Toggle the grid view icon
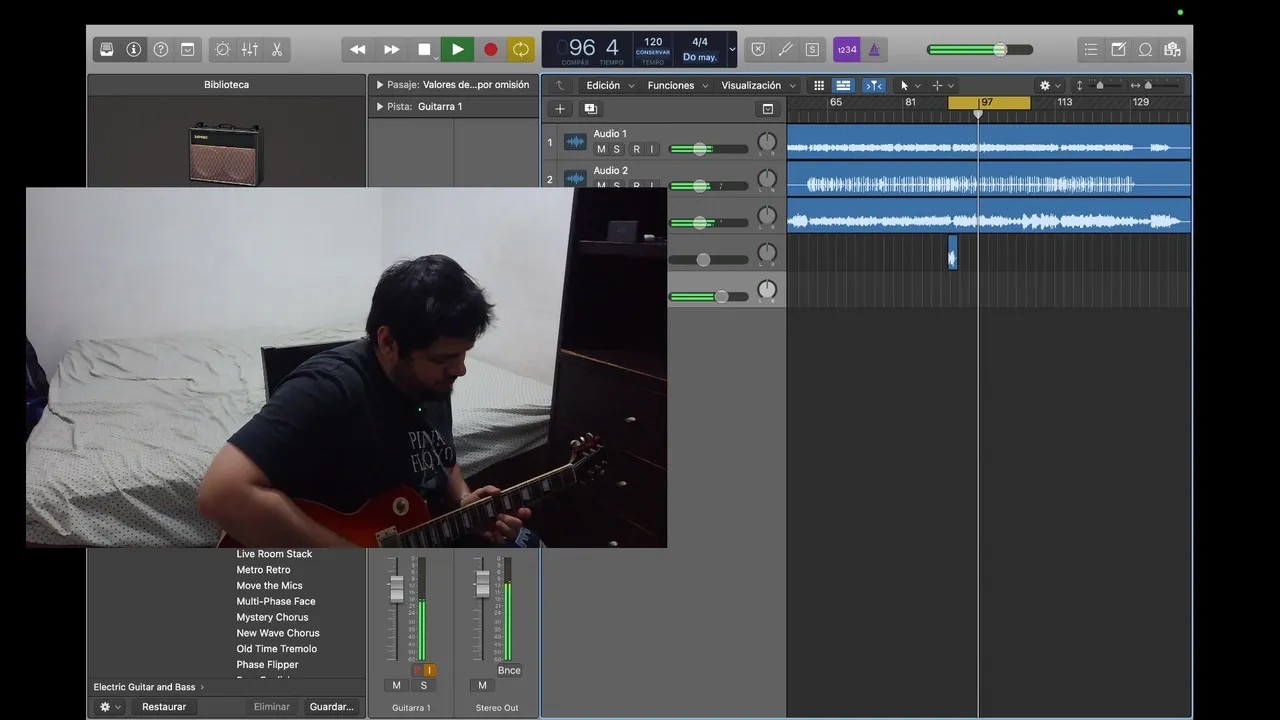 (819, 85)
